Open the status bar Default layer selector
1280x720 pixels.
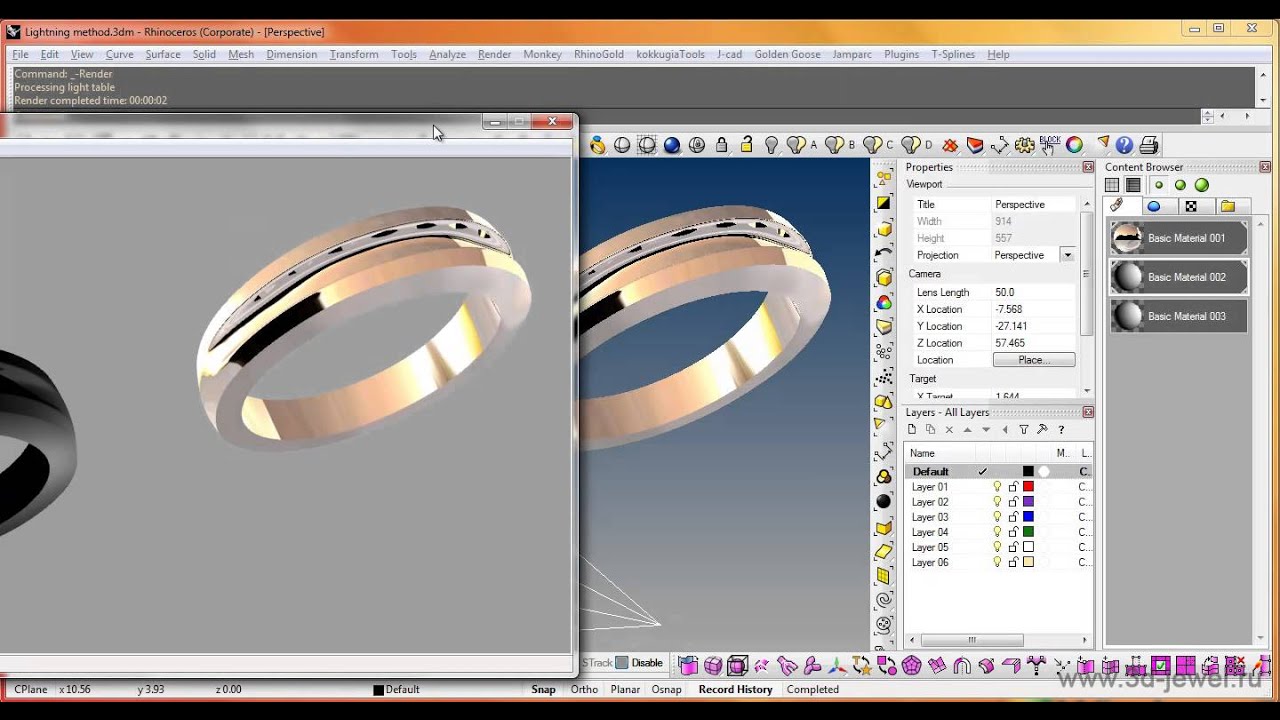(x=397, y=689)
